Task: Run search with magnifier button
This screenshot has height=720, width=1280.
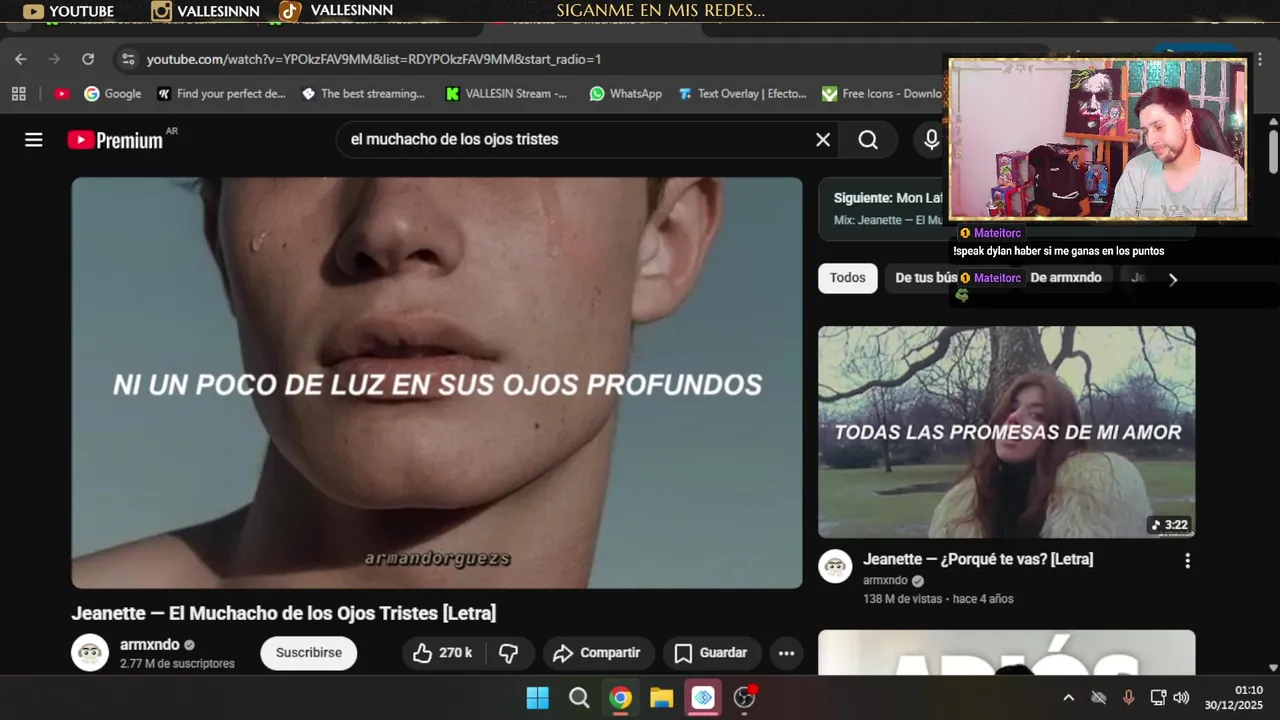Action: pos(868,140)
